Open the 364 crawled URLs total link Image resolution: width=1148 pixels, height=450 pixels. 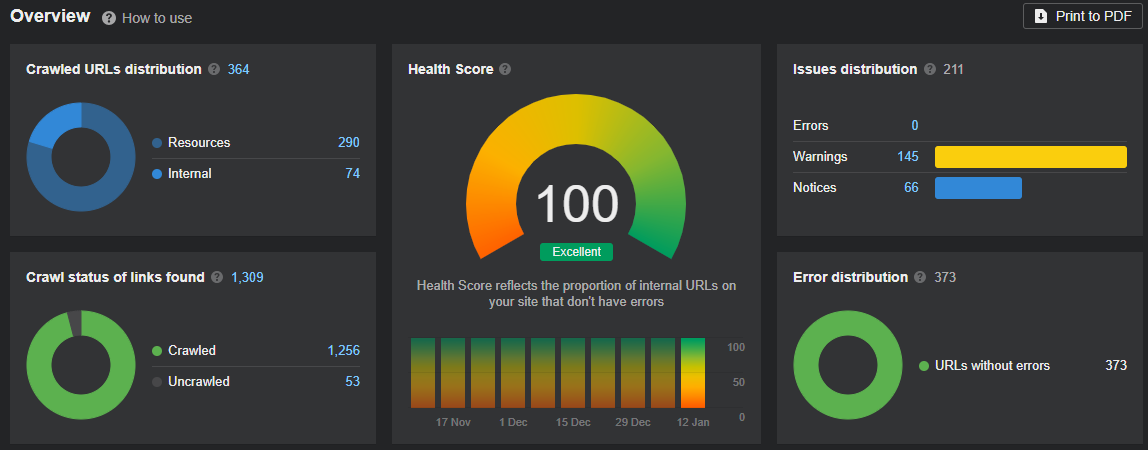point(238,69)
